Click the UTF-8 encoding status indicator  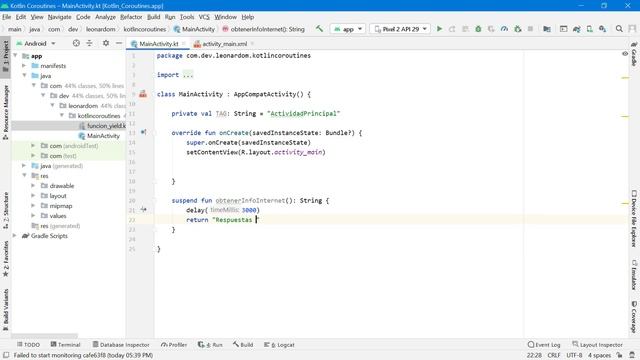pyautogui.click(x=574, y=355)
